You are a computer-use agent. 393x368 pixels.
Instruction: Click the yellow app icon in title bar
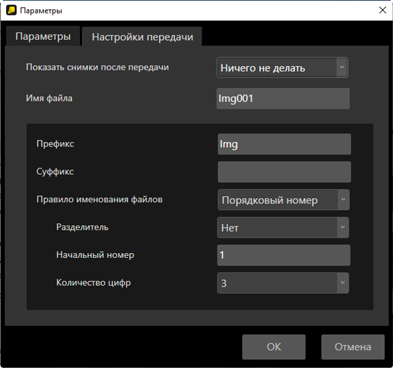pos(11,10)
